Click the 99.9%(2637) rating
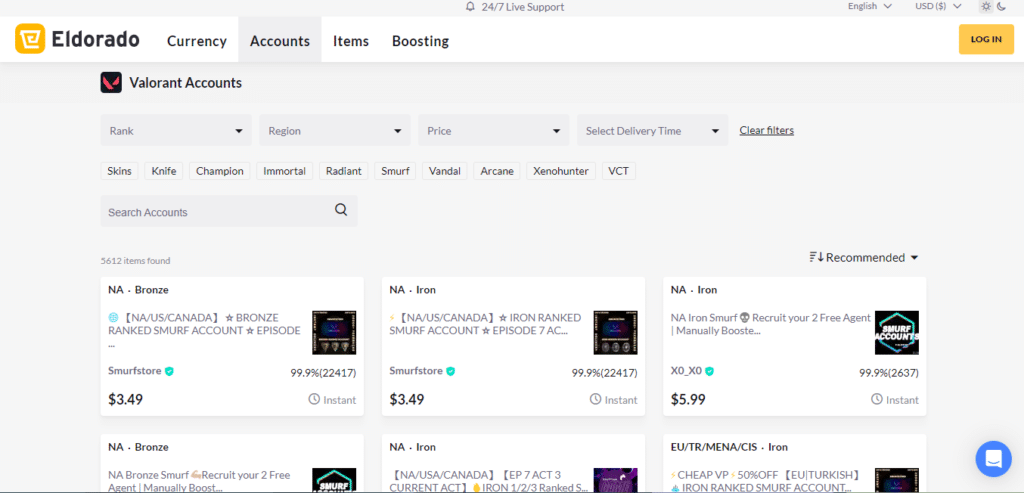The width and height of the screenshot is (1024, 493). [889, 374]
